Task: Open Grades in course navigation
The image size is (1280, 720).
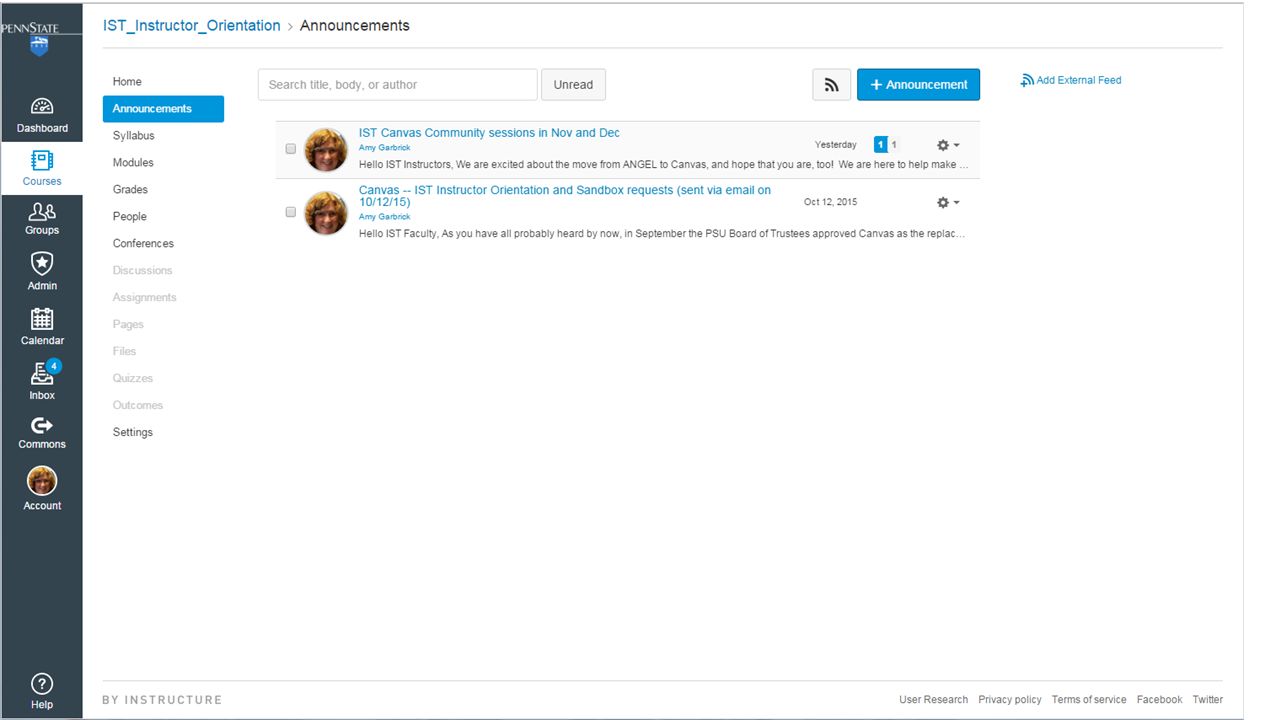Action: (x=130, y=190)
